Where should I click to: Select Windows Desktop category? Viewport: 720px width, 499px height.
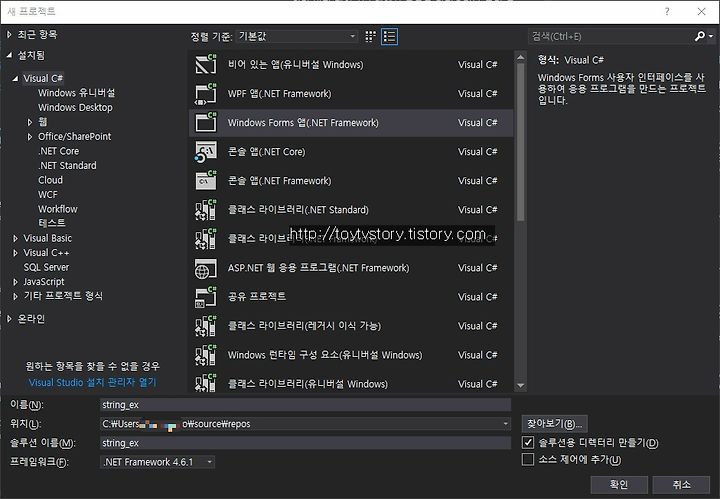click(x=75, y=107)
